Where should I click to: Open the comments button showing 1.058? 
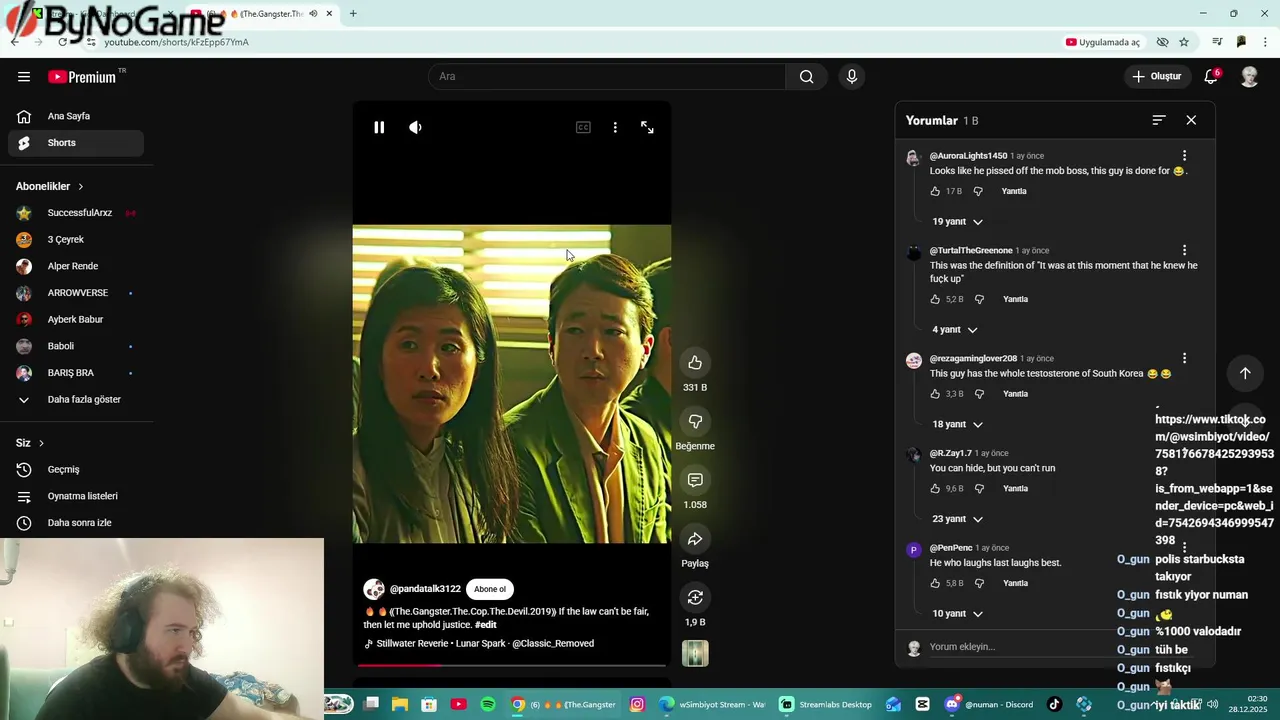click(x=695, y=480)
